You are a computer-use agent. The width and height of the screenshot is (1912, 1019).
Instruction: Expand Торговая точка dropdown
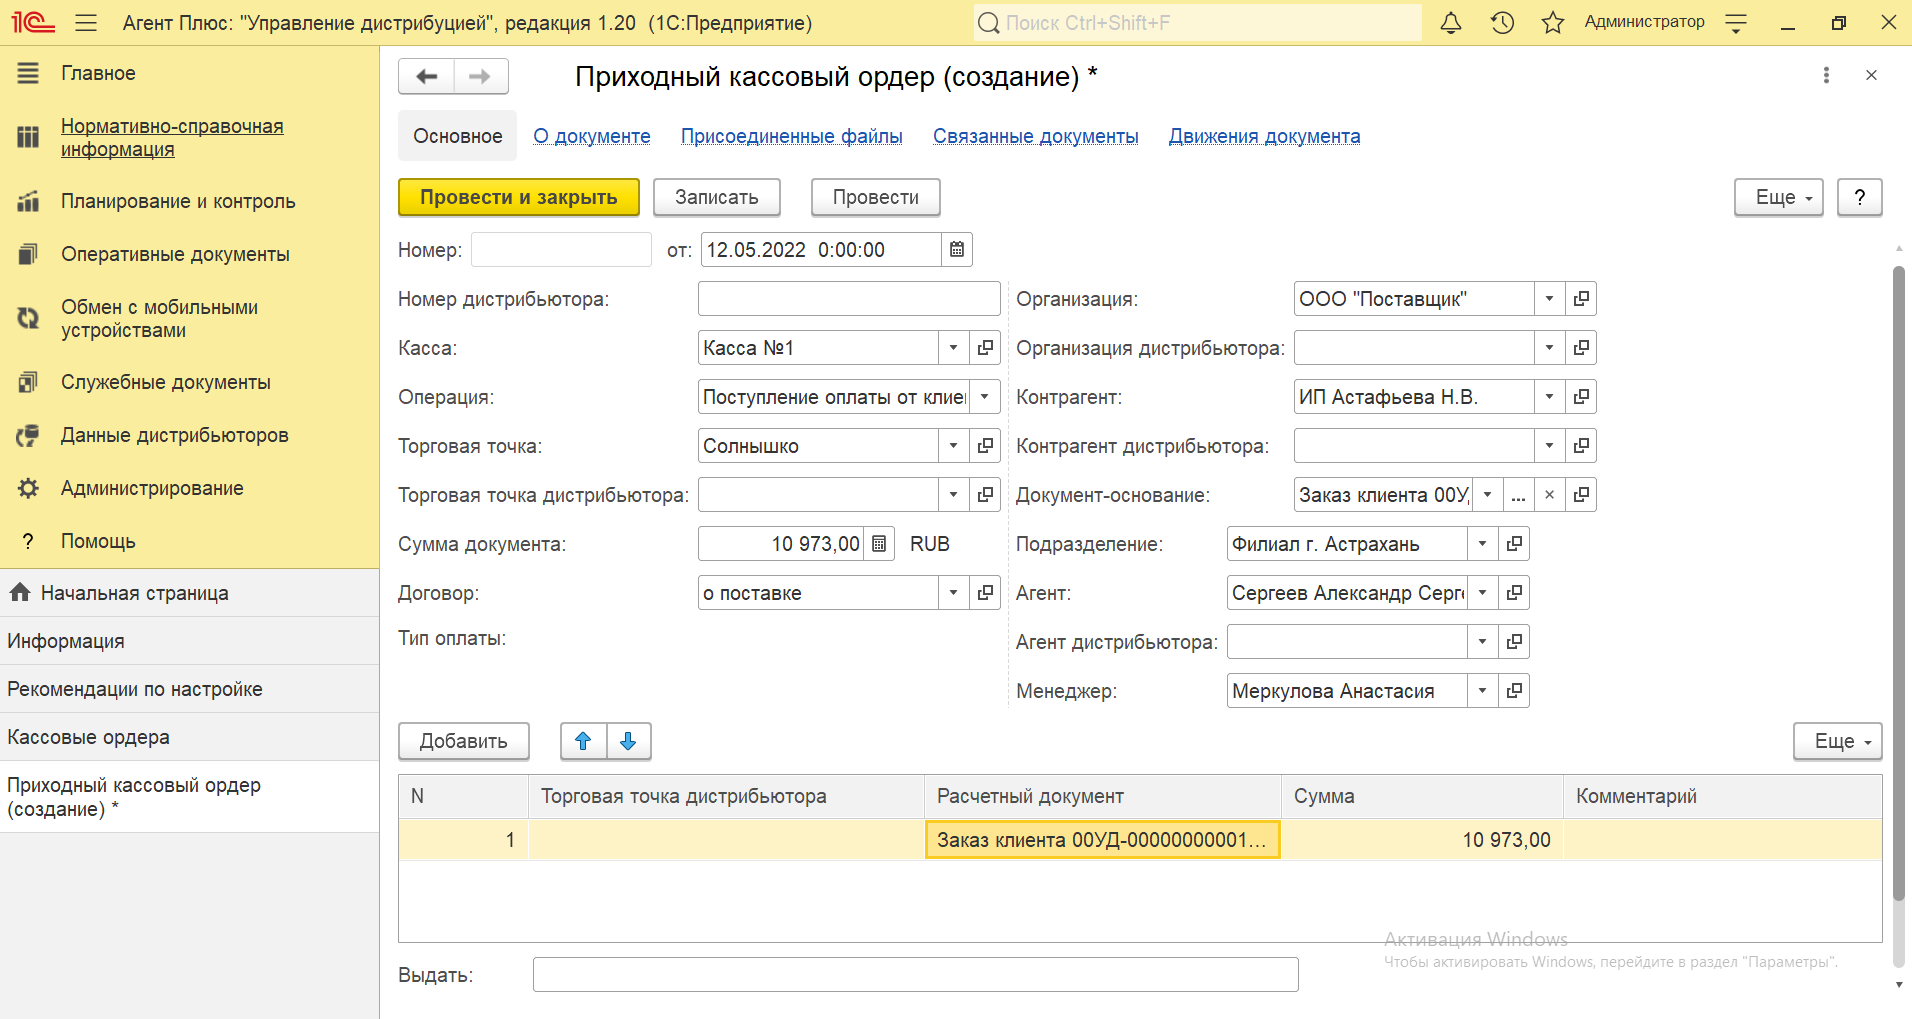pyautogui.click(x=953, y=446)
